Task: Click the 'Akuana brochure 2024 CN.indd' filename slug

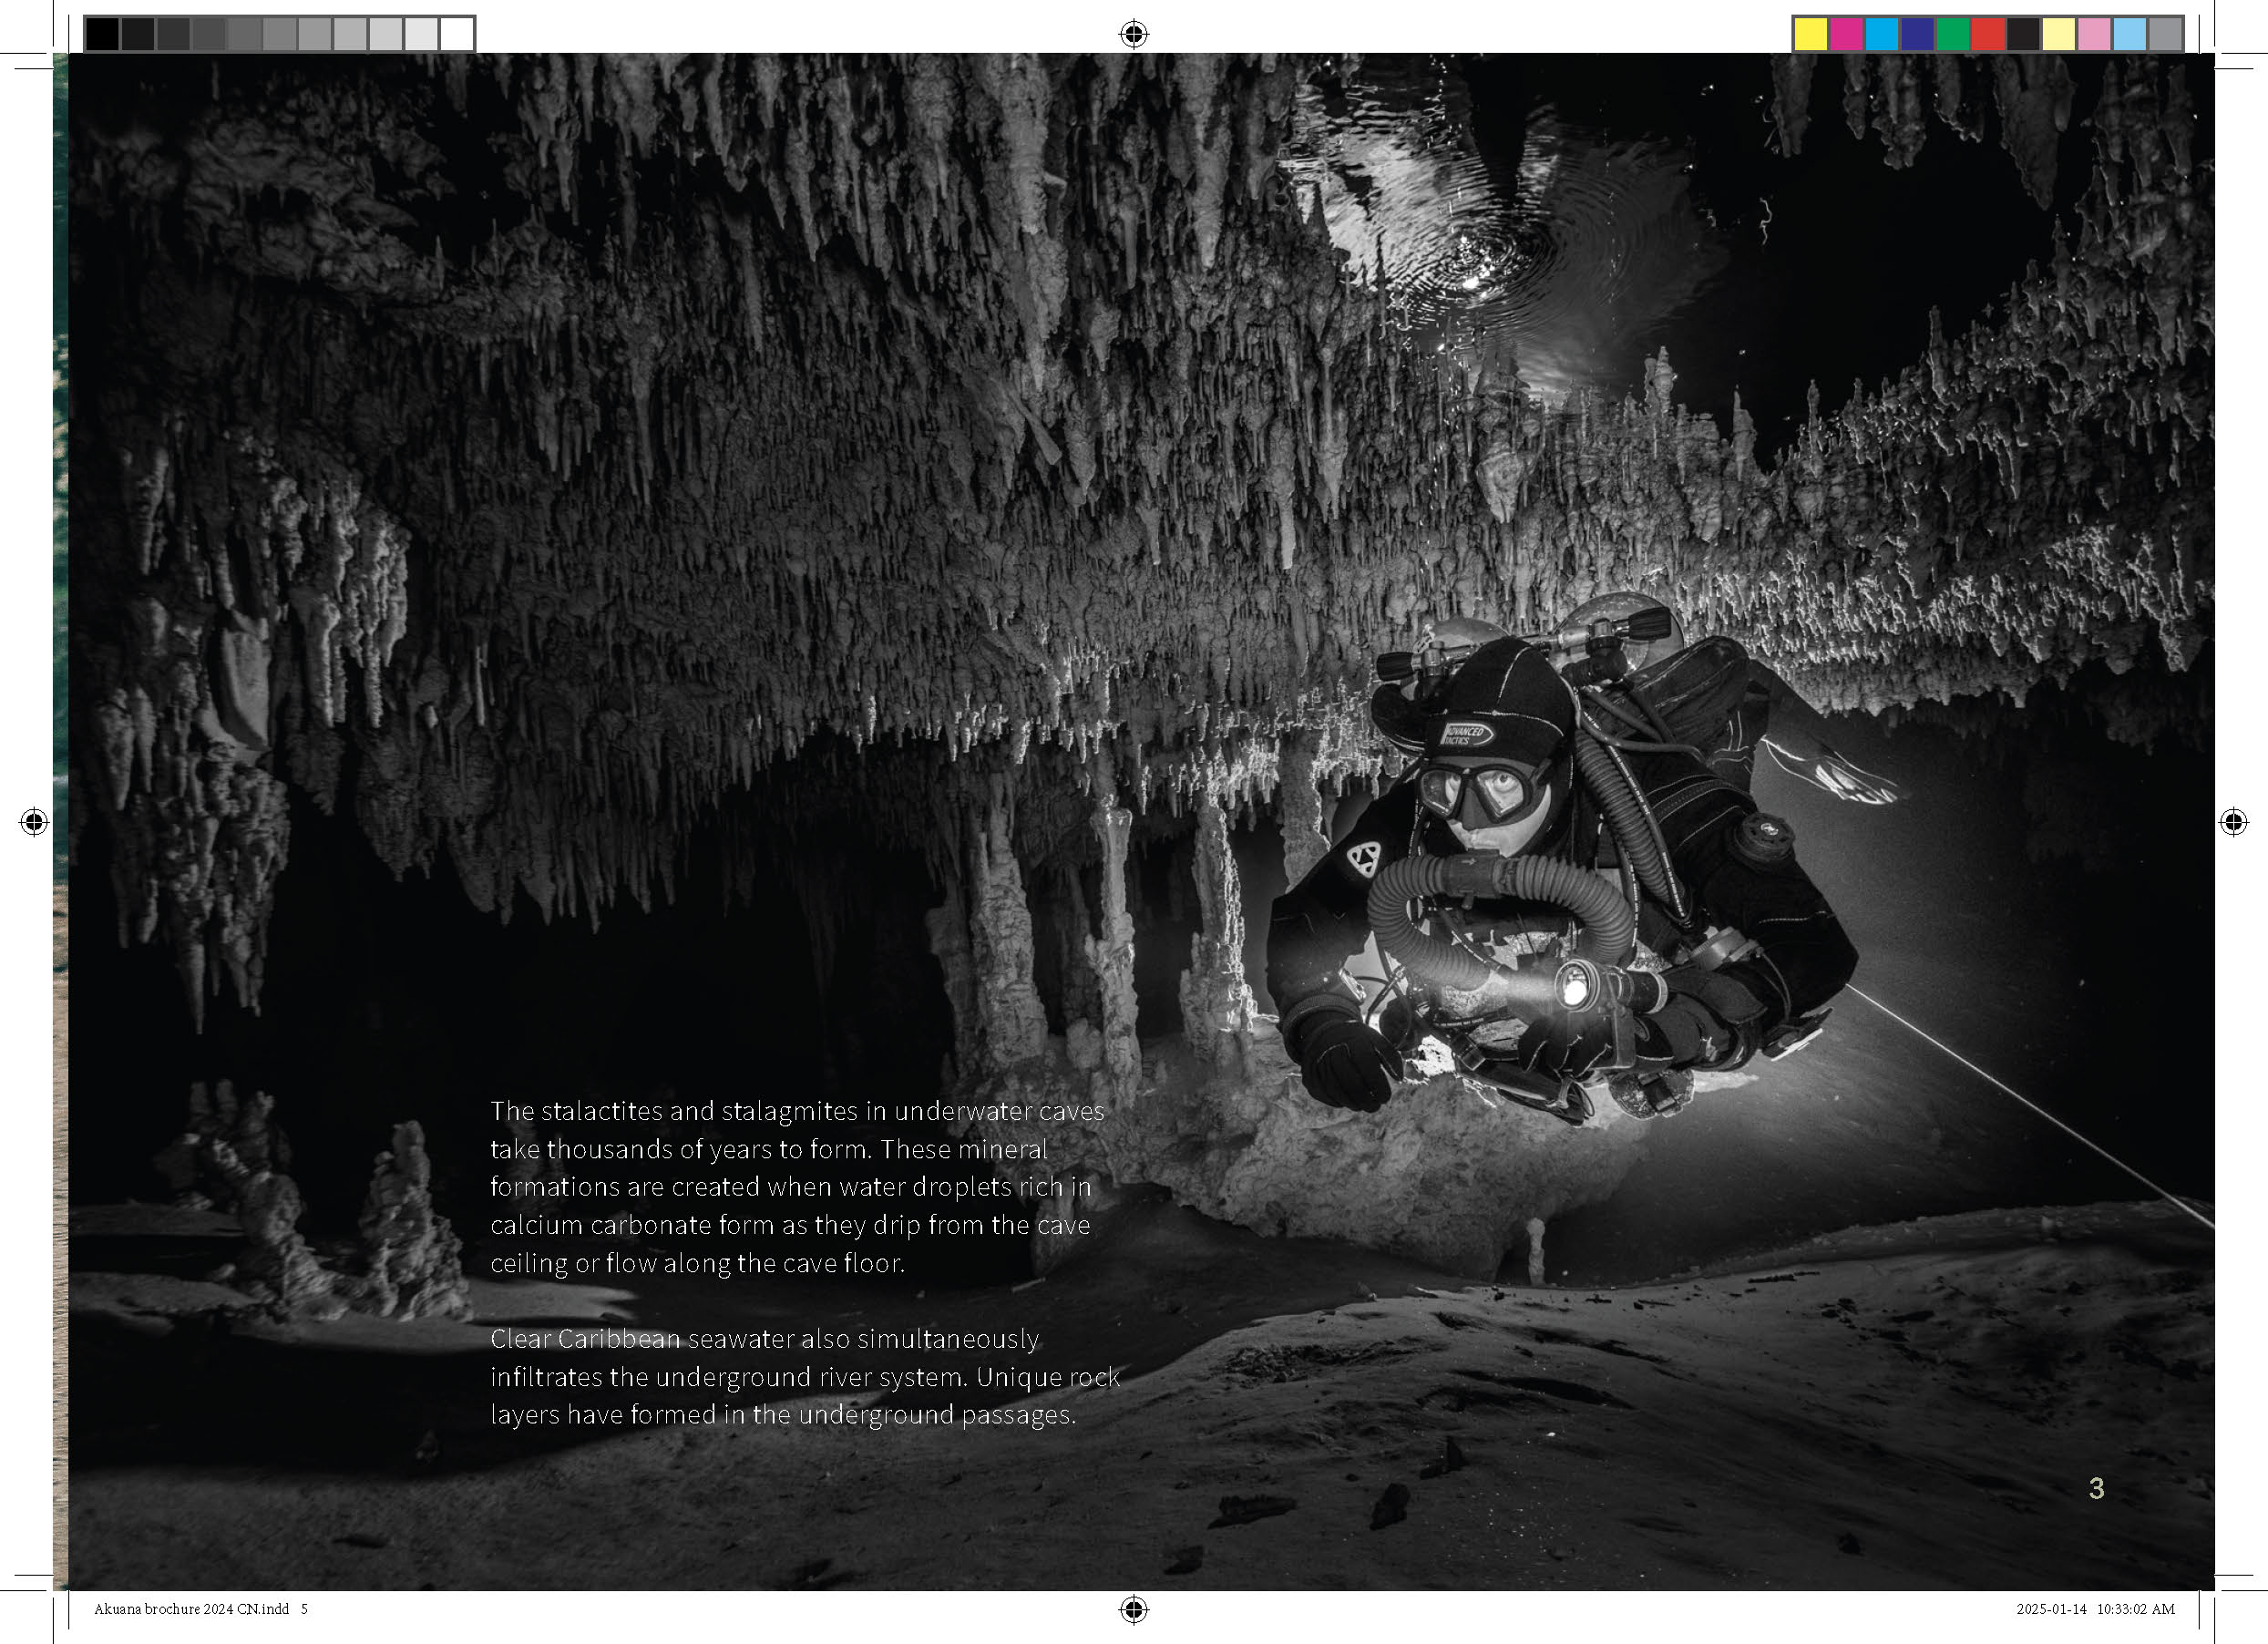Action: point(191,1609)
